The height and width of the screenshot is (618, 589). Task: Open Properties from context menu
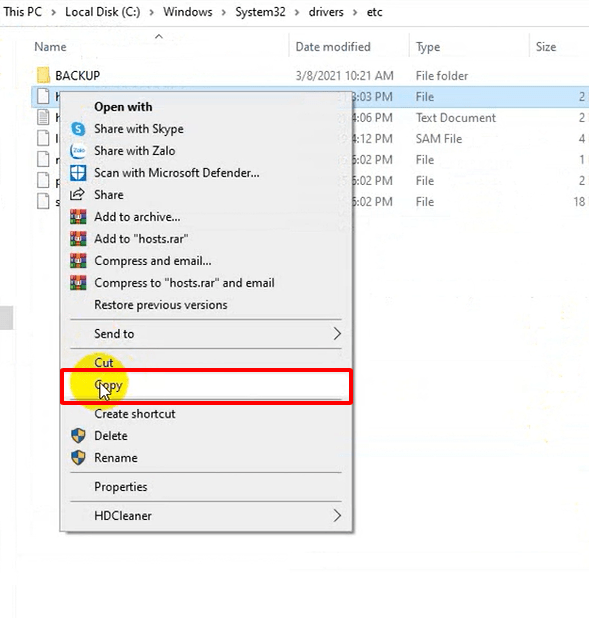point(206,487)
